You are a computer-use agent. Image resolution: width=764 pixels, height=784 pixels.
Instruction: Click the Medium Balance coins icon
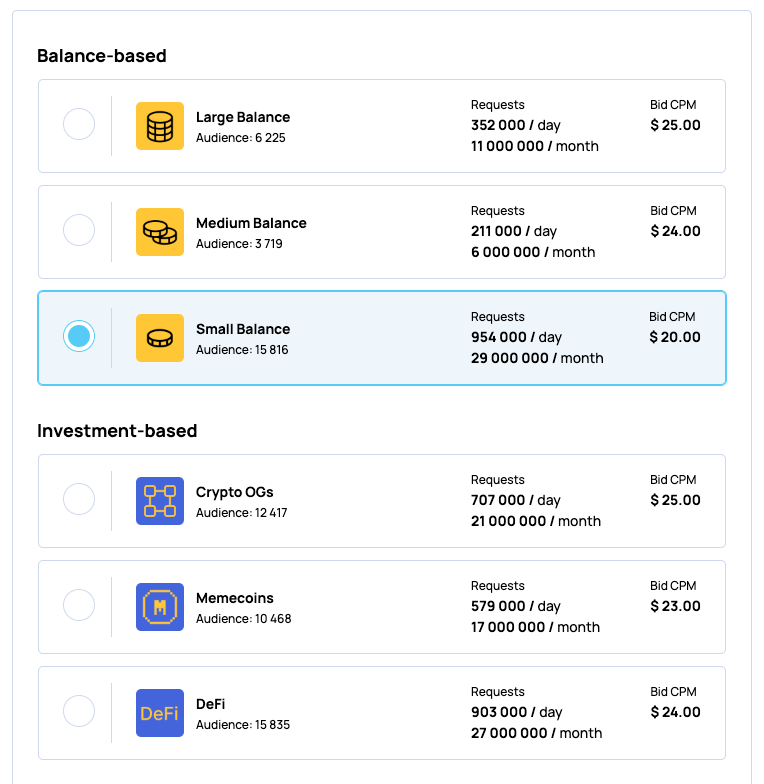click(x=160, y=232)
